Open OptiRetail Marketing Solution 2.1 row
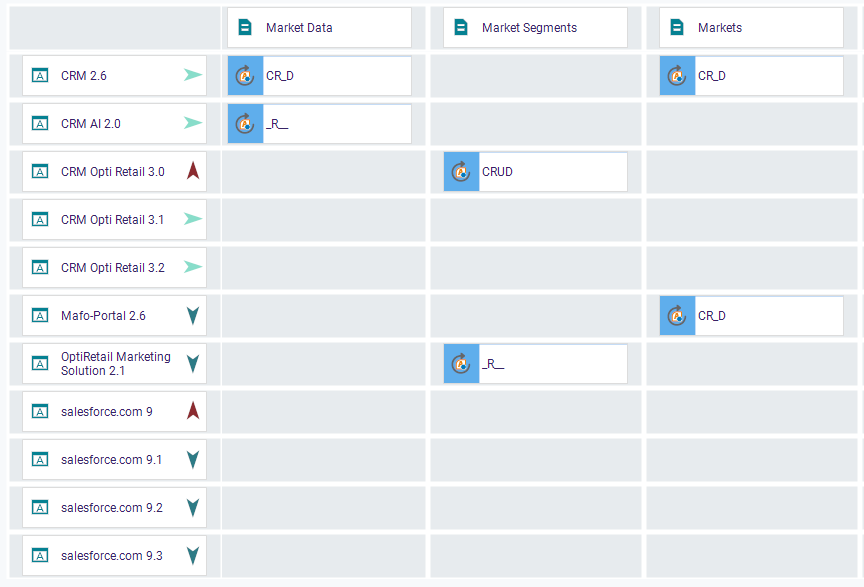864x587 pixels. pos(115,364)
